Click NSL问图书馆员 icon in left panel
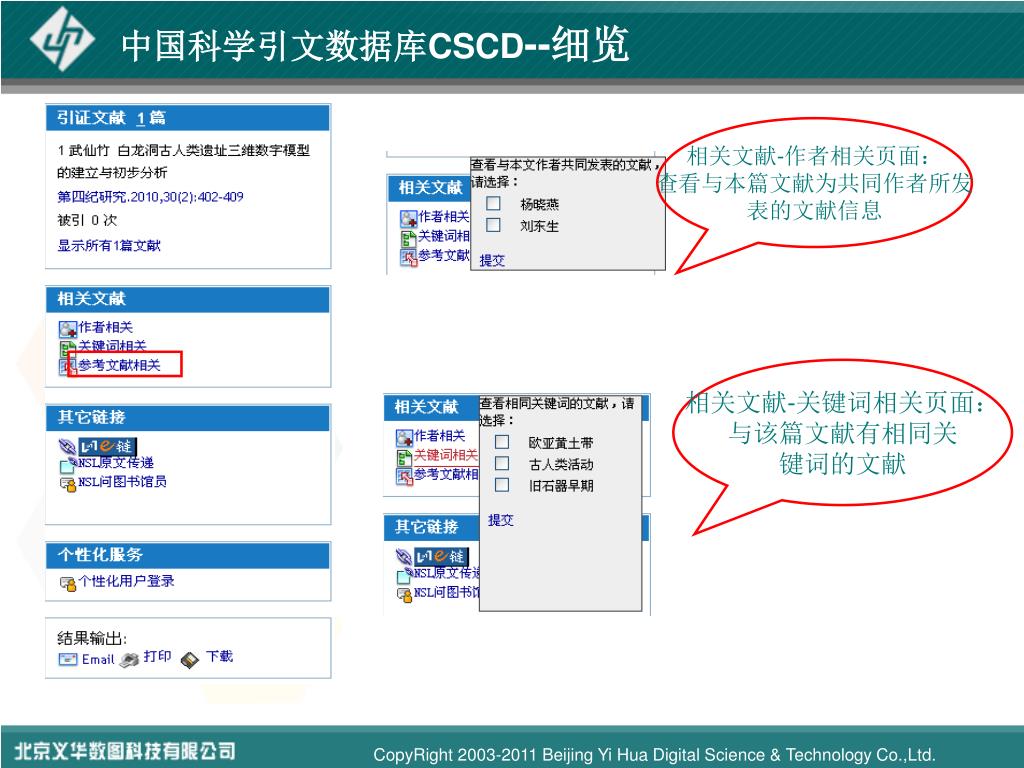The width and height of the screenshot is (1024, 768). [x=68, y=484]
